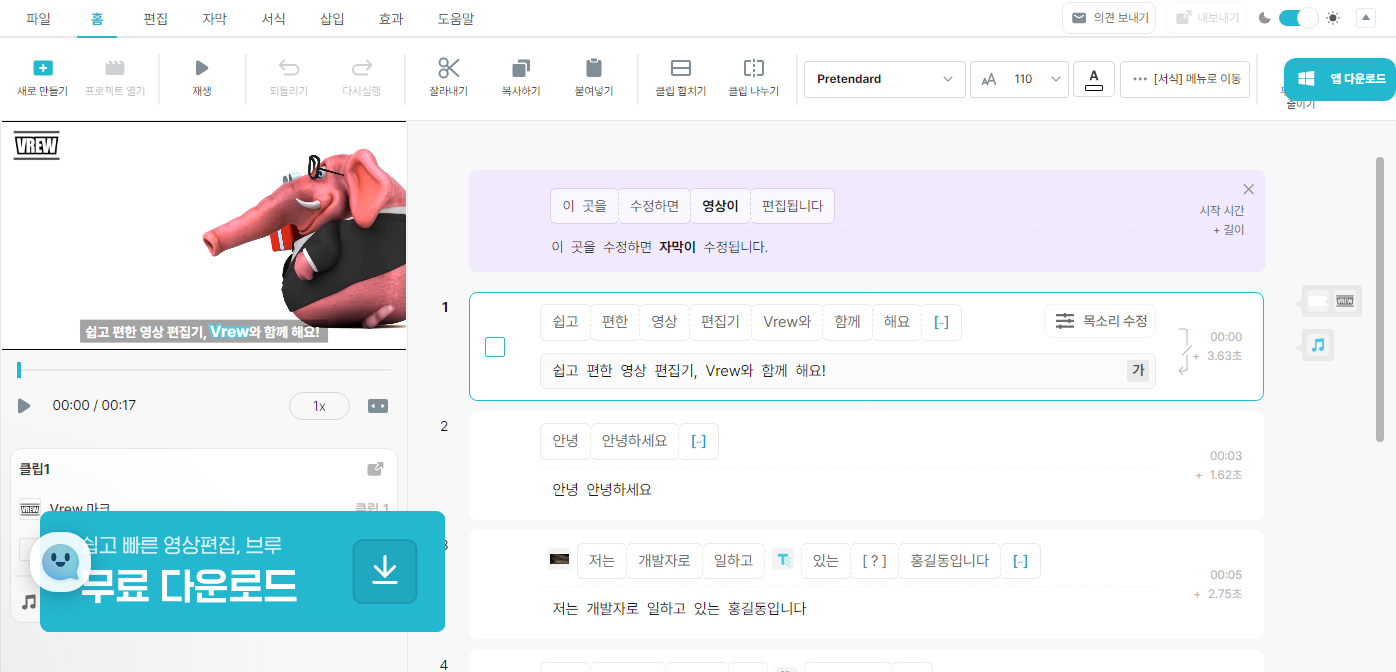
Task: Open the font color picker
Action: [x=1094, y=79]
